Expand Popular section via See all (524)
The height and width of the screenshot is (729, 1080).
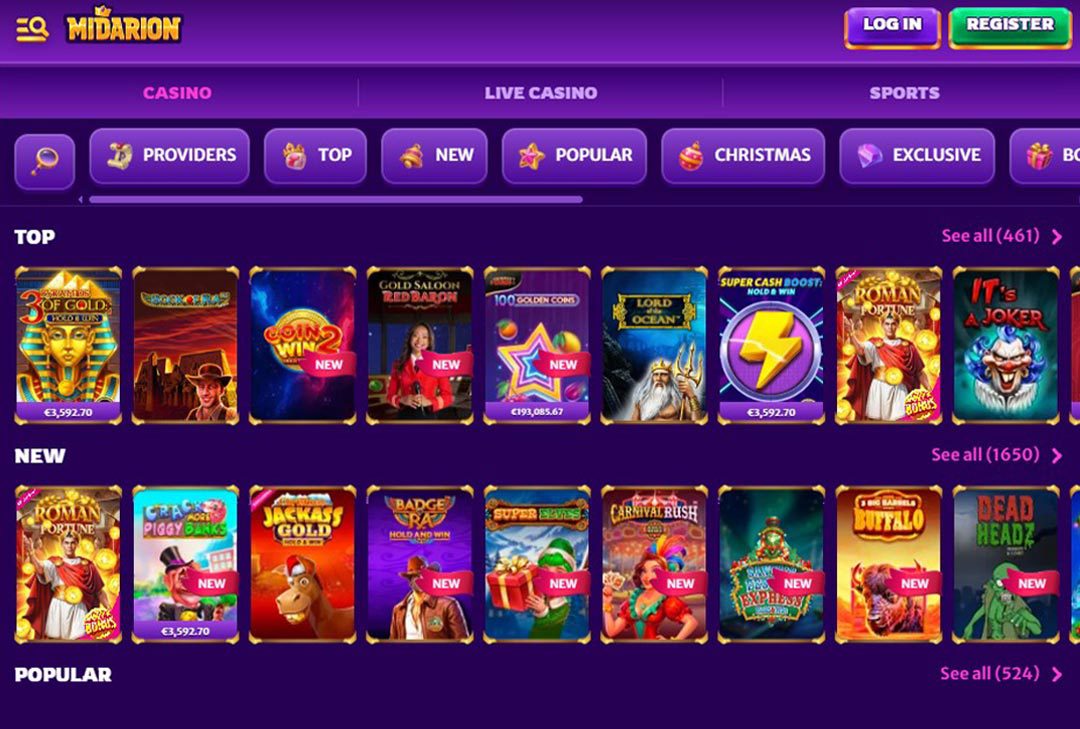pyautogui.click(x=1001, y=674)
